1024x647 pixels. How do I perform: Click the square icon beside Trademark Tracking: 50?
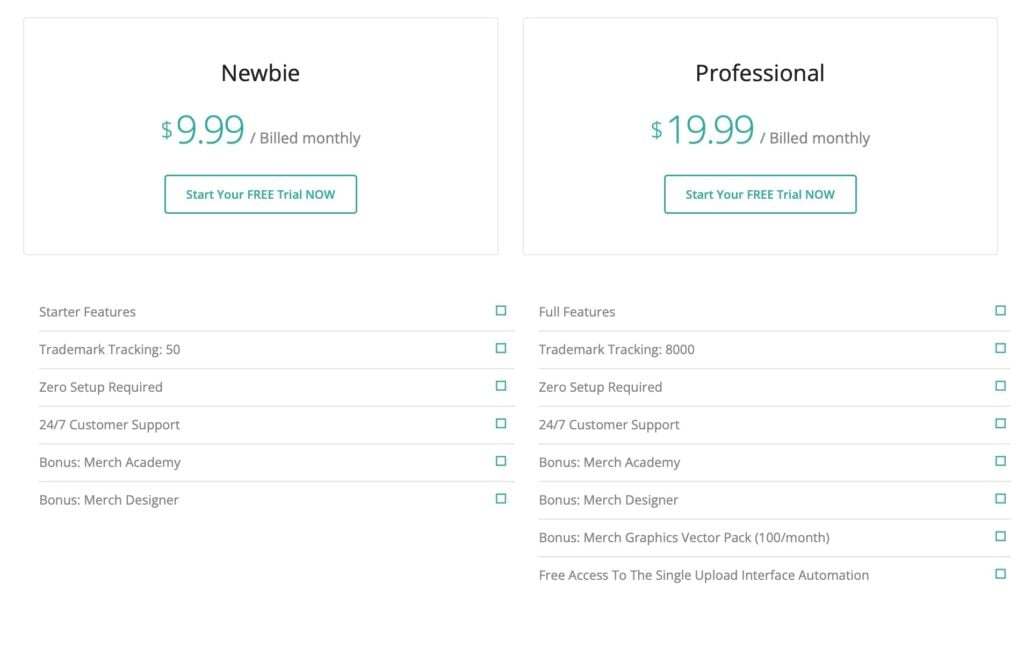(x=501, y=349)
